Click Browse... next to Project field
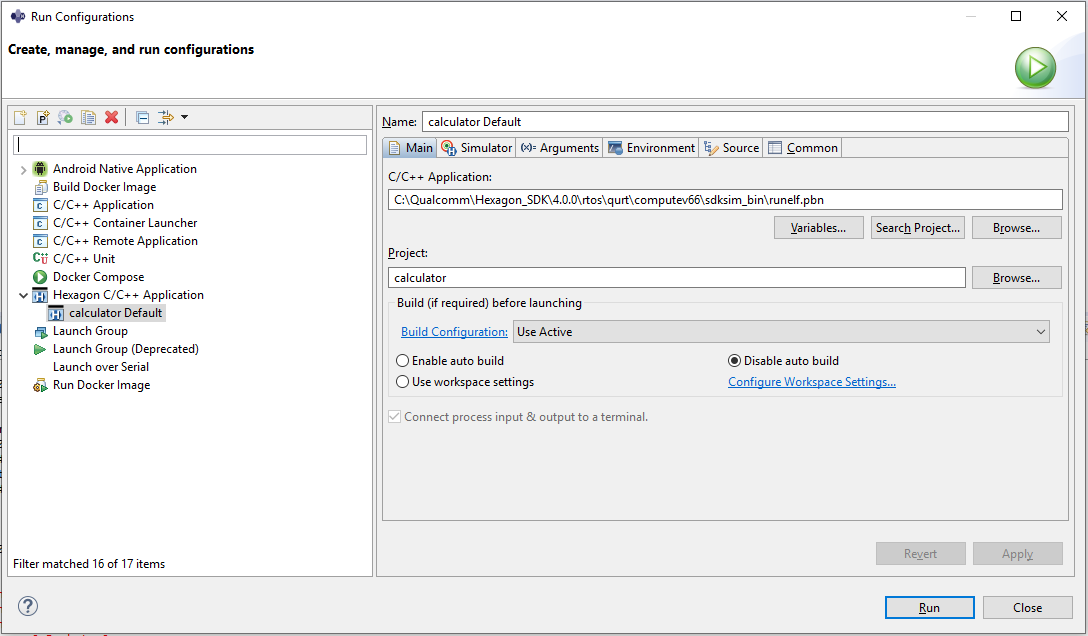1088x636 pixels. click(x=1017, y=277)
